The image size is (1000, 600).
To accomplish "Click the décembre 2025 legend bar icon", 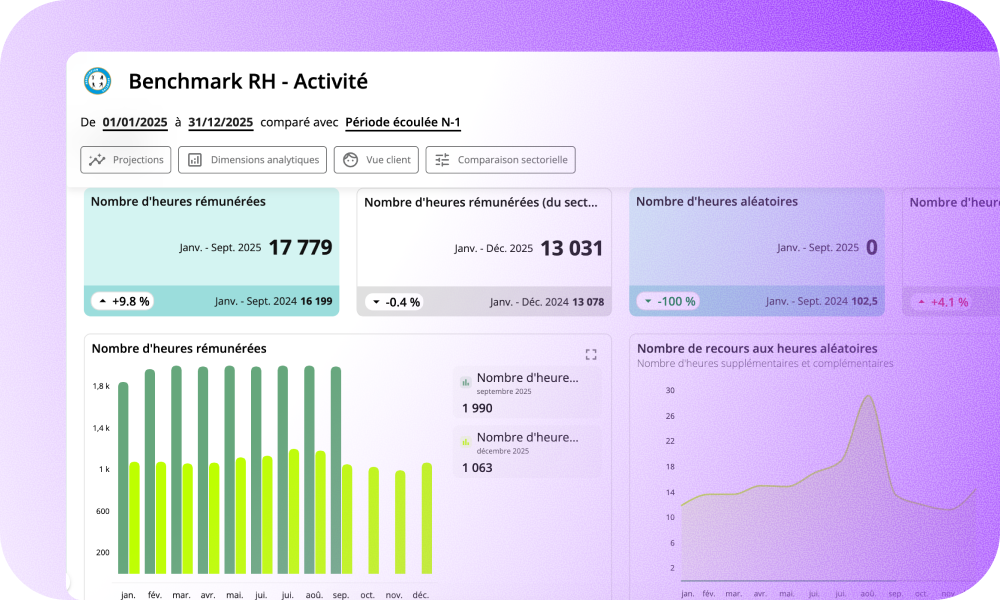I will (x=466, y=442).
